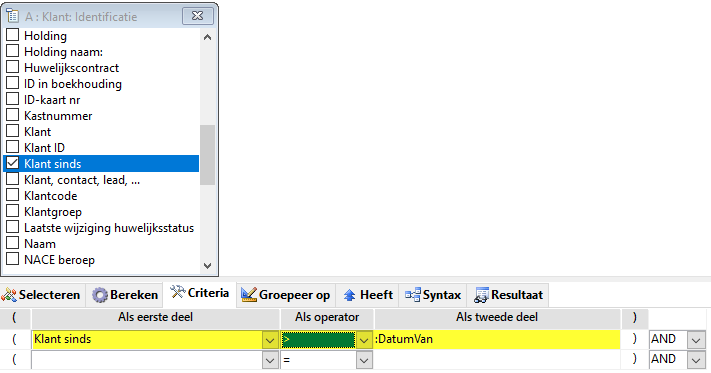Open the Syntax tab
This screenshot has height=373, width=711.
click(433, 295)
